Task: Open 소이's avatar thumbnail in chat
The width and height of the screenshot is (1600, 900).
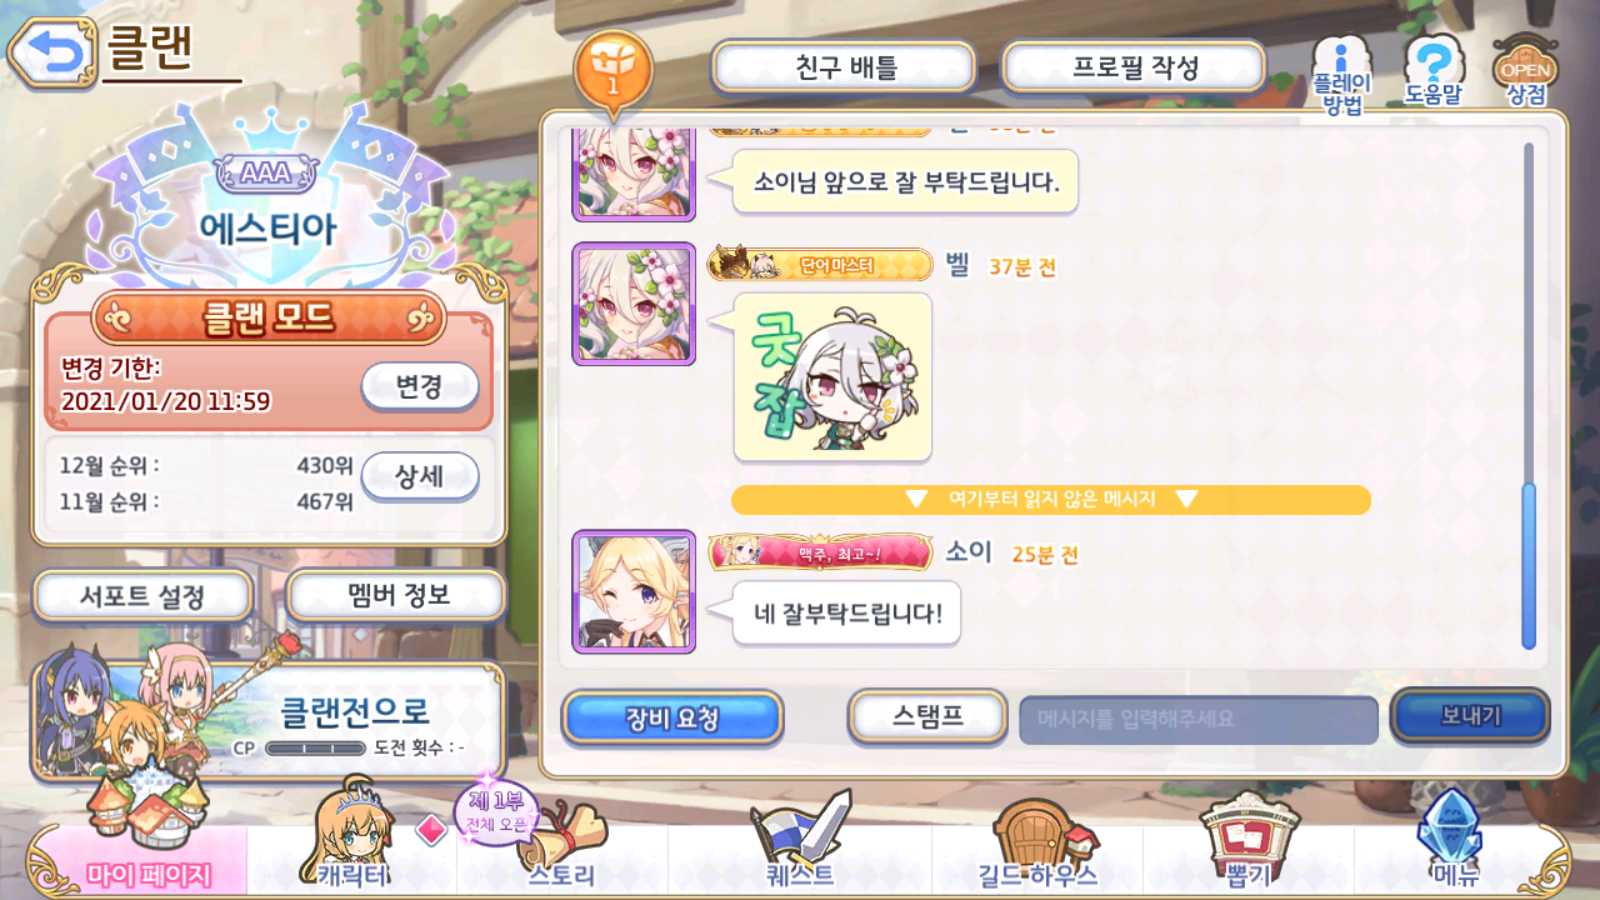Action: pyautogui.click(x=634, y=592)
